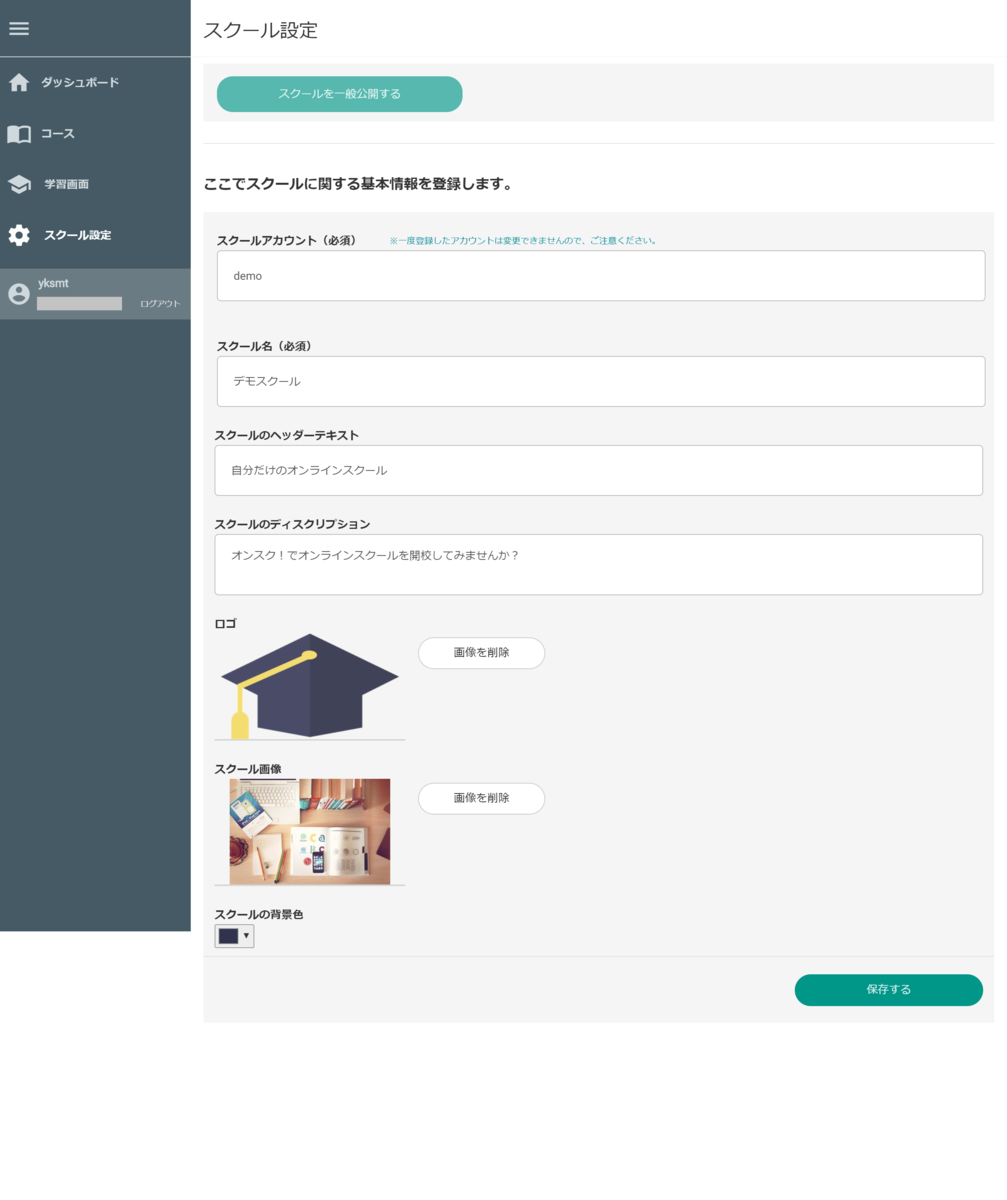Click the graduation cap learning icon

tap(19, 184)
